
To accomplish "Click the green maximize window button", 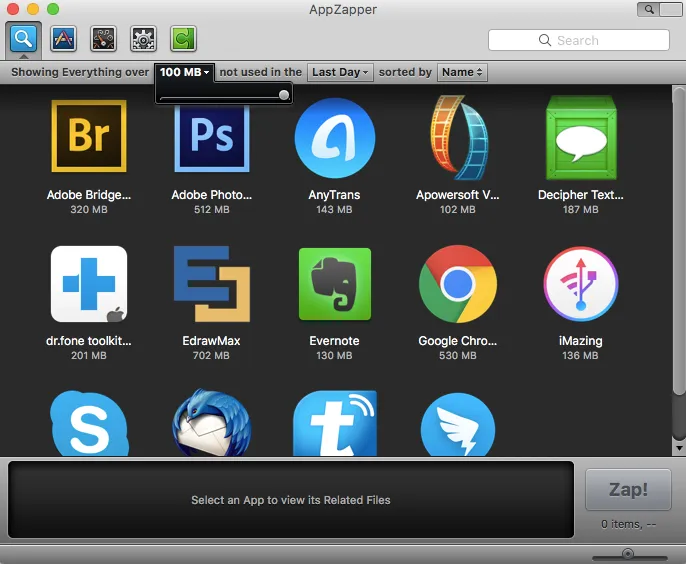I will pos(53,9).
